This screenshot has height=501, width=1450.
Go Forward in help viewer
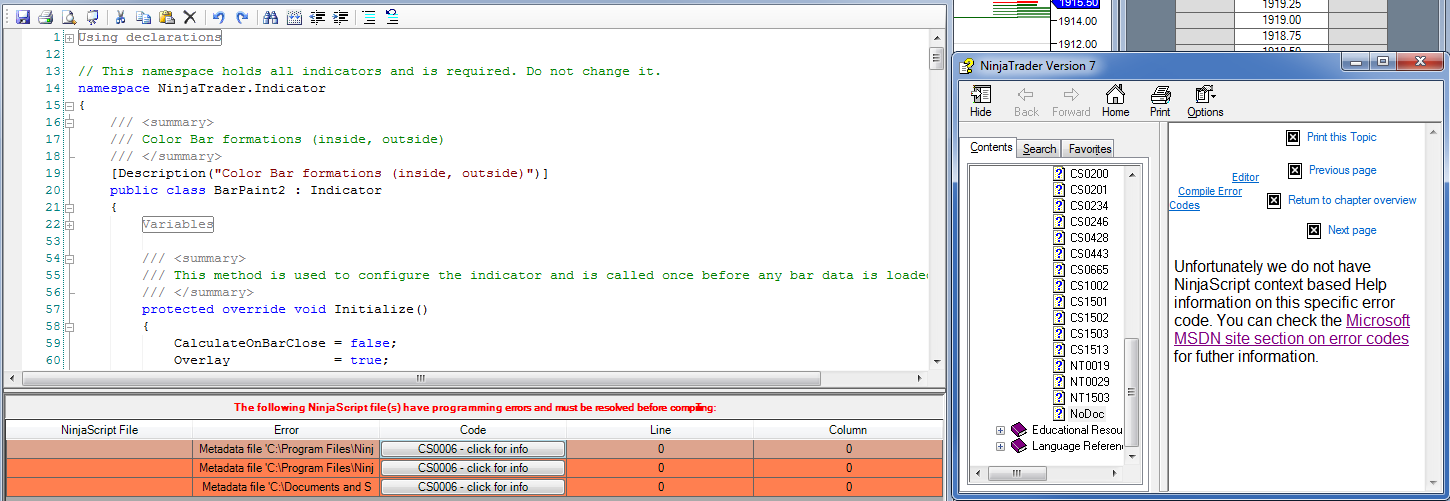pyautogui.click(x=1071, y=102)
